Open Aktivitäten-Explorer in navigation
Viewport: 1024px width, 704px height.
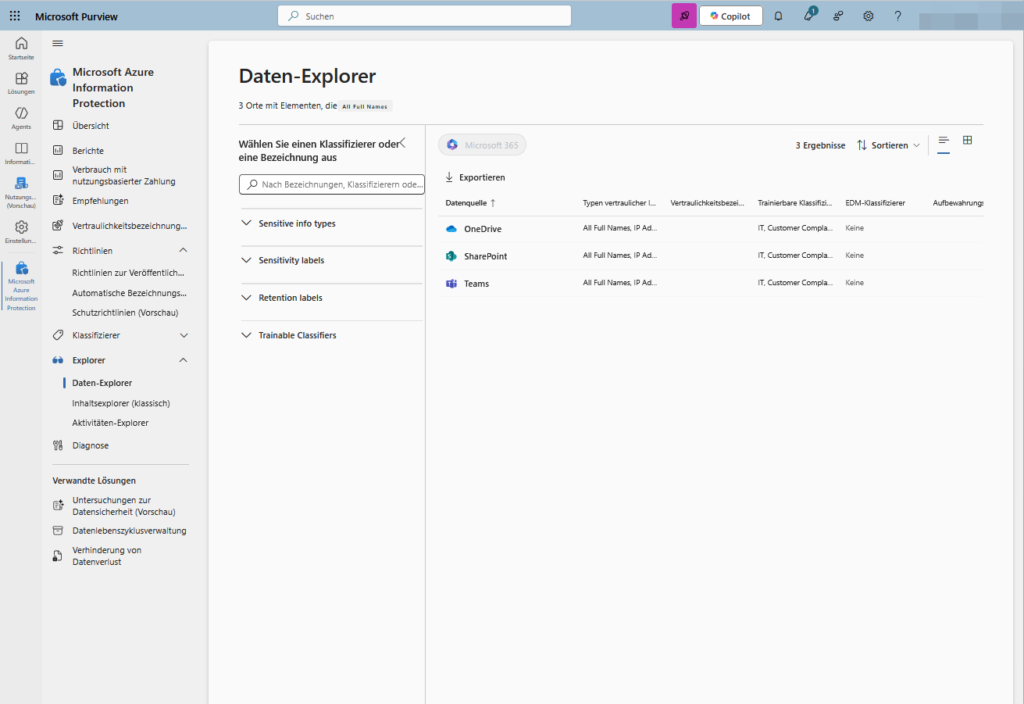[x=110, y=423]
